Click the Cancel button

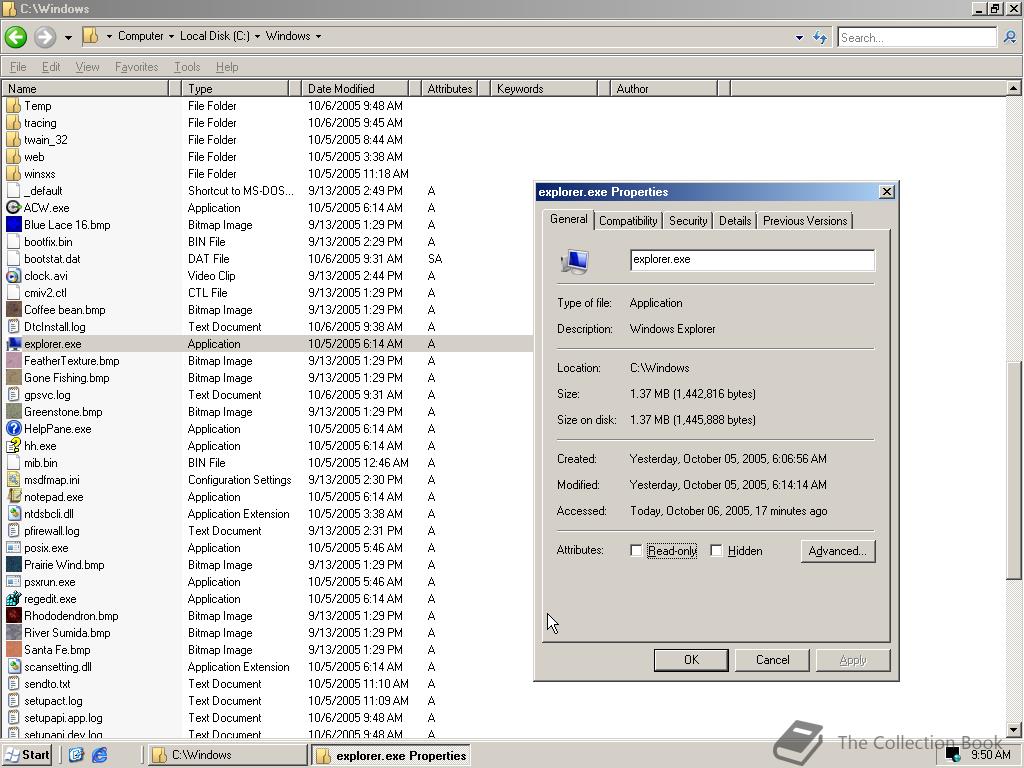[773, 660]
